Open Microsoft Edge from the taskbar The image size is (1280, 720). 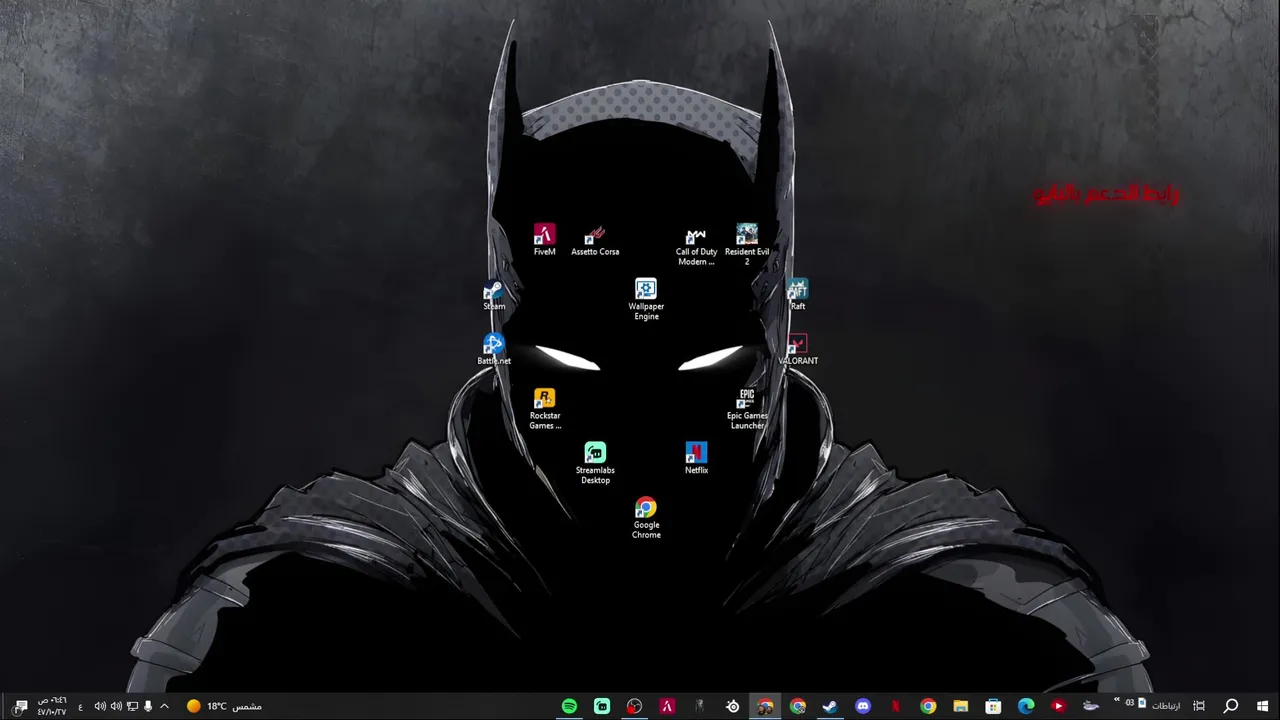[x=1026, y=706]
